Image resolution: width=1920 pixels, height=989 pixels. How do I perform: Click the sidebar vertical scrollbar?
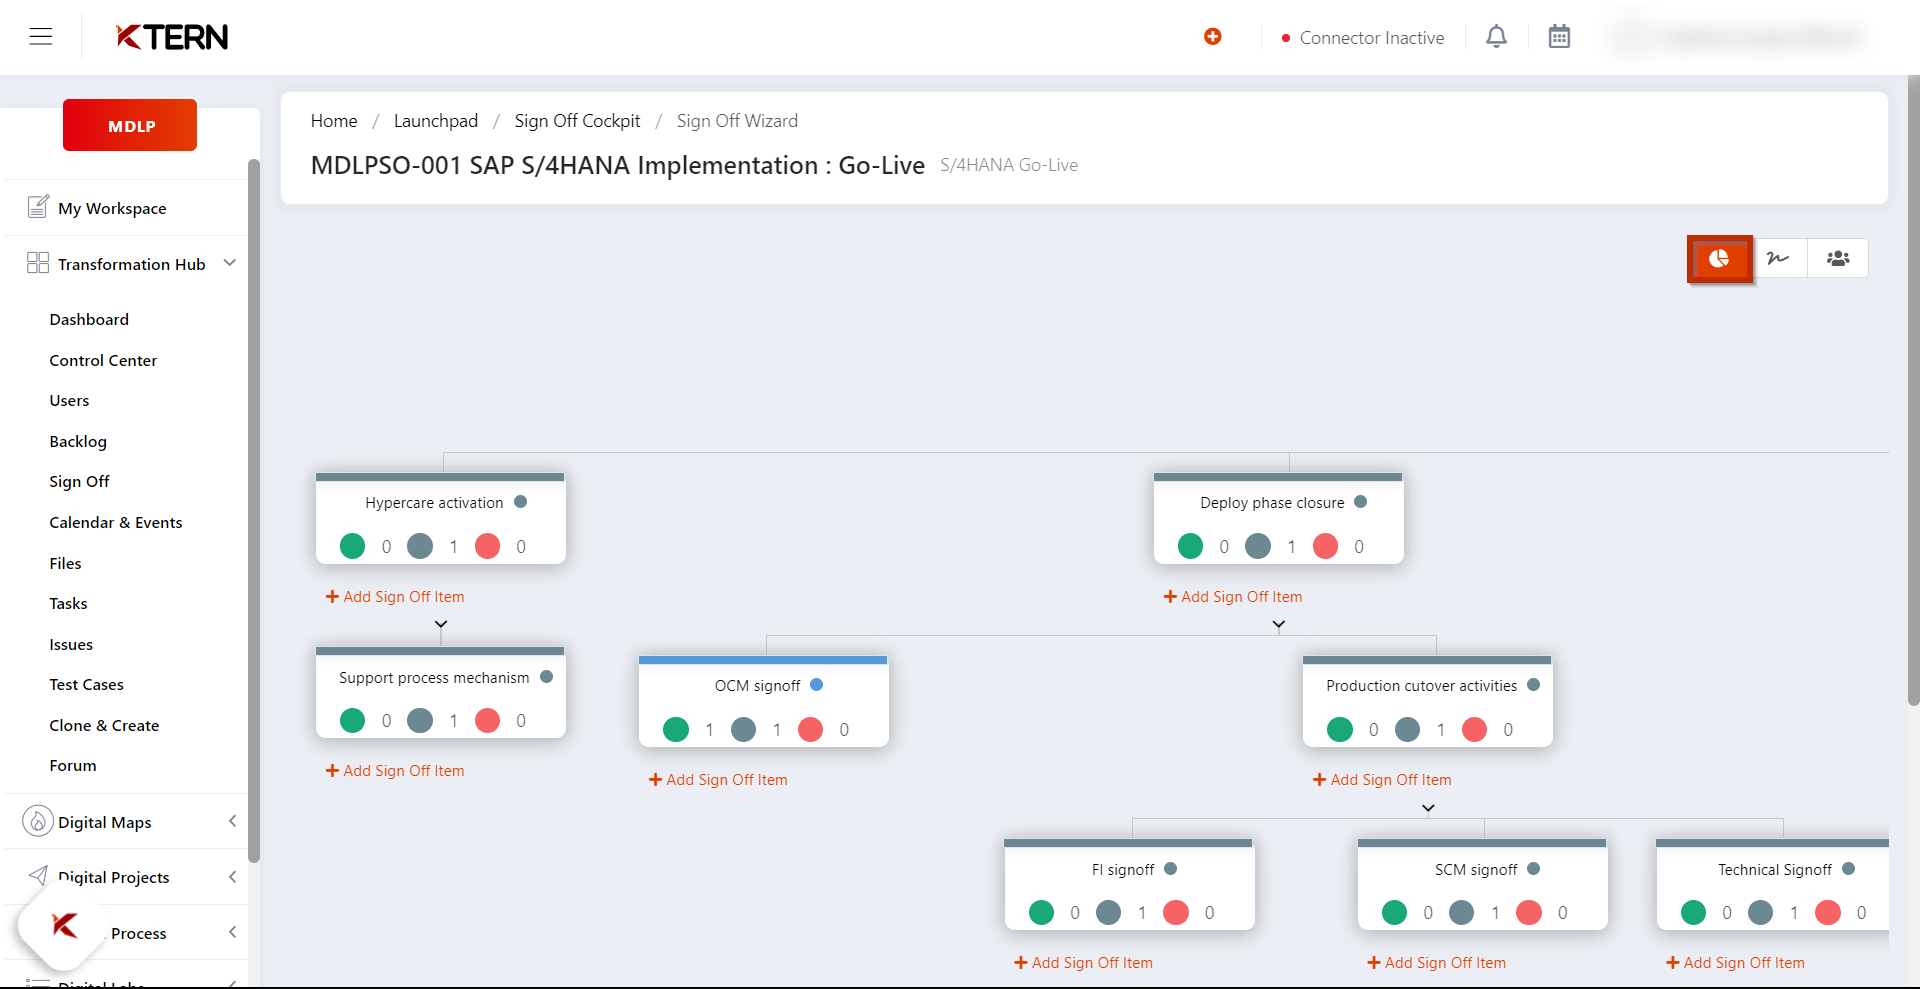pyautogui.click(x=254, y=510)
